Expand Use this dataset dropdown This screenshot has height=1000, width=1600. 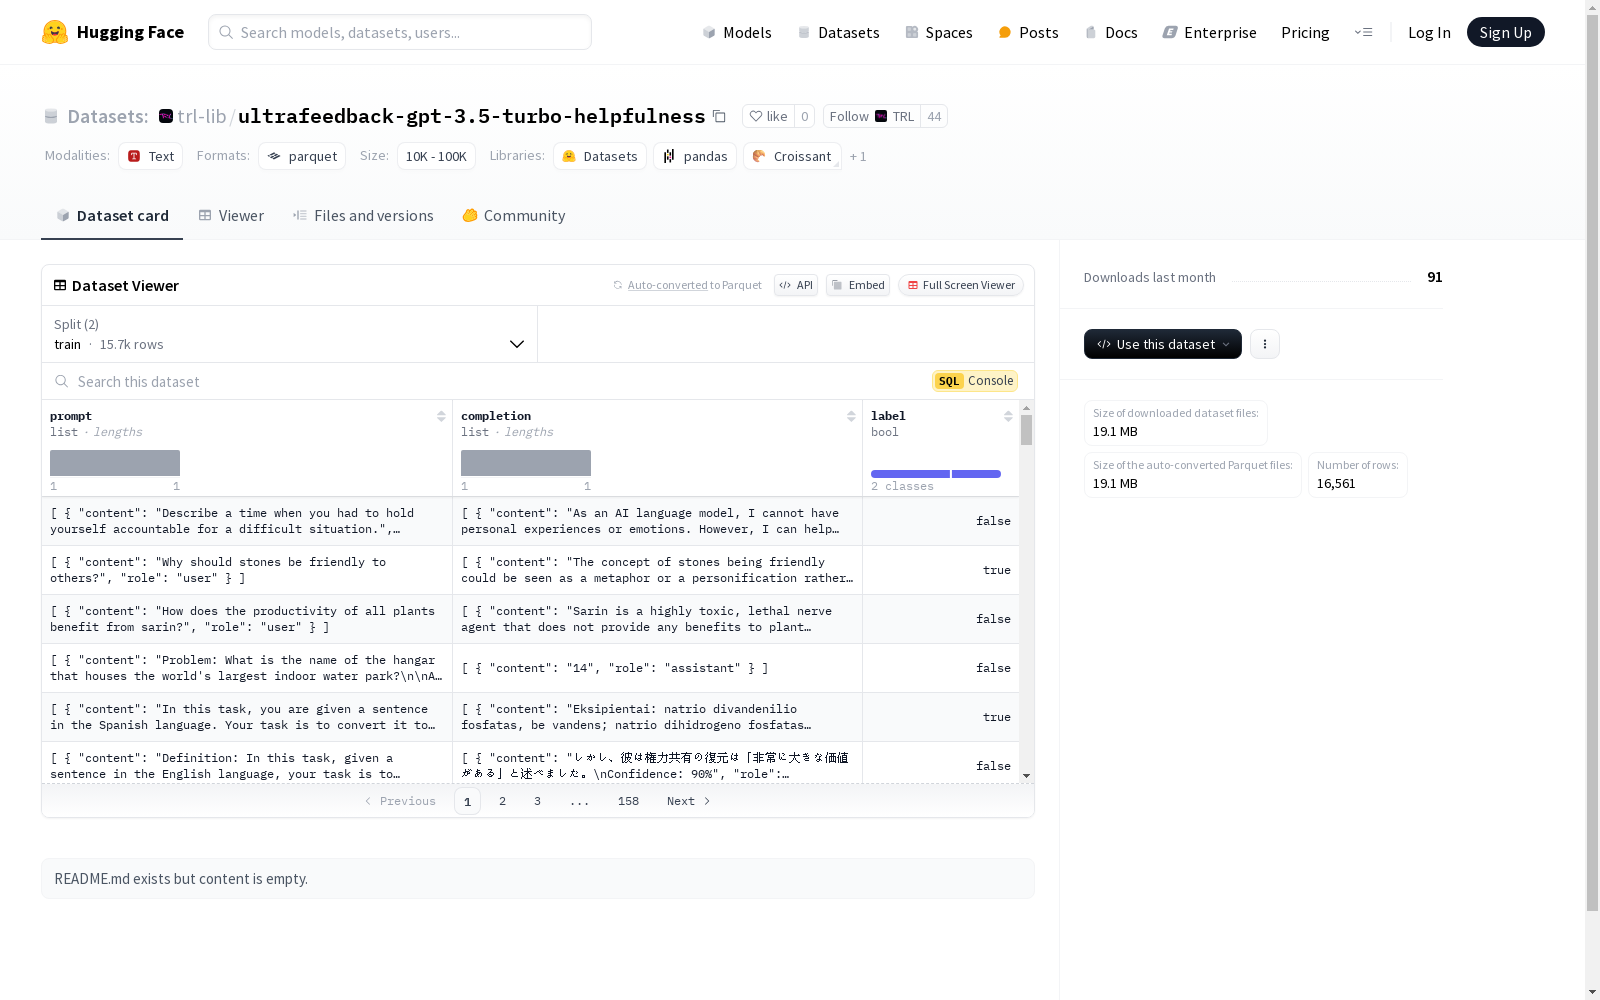[x=1163, y=344]
